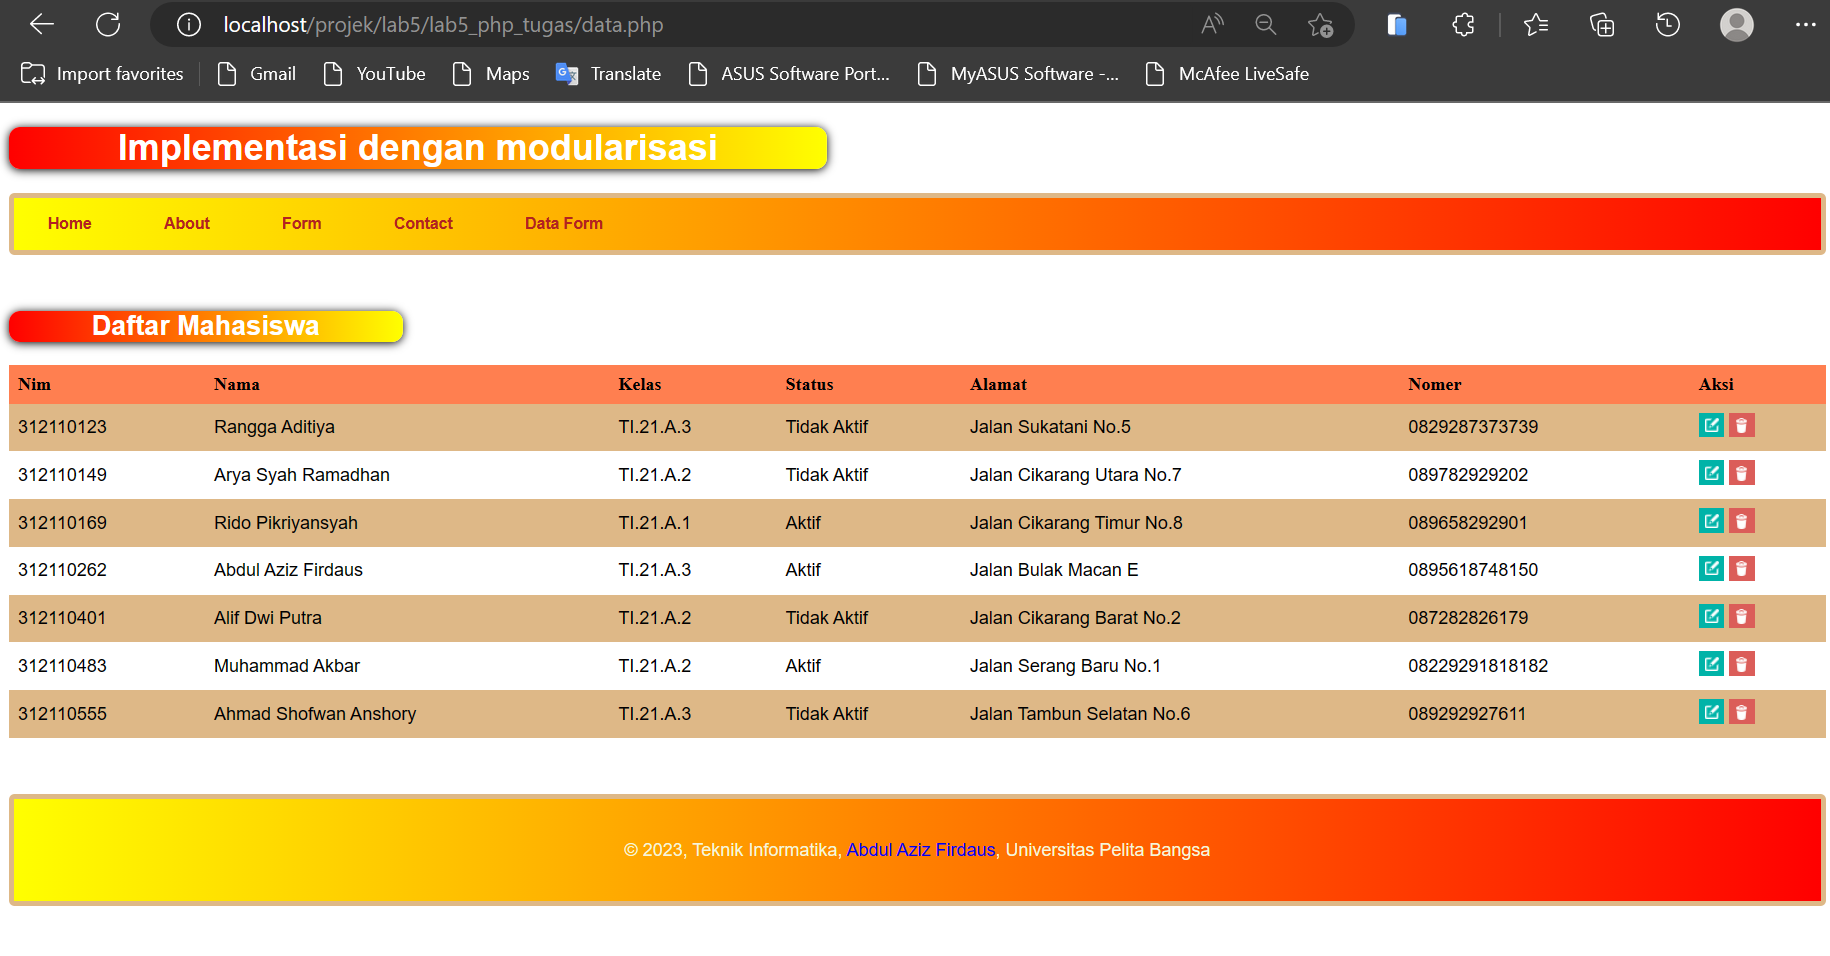Viewport: 1830px width, 956px height.
Task: Delete Muhammad Akbar's entry
Action: tap(1742, 663)
